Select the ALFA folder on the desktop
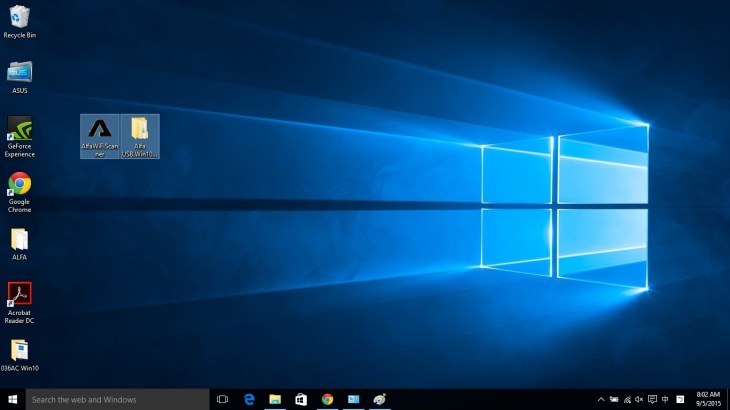The width and height of the screenshot is (730, 410). click(x=19, y=240)
